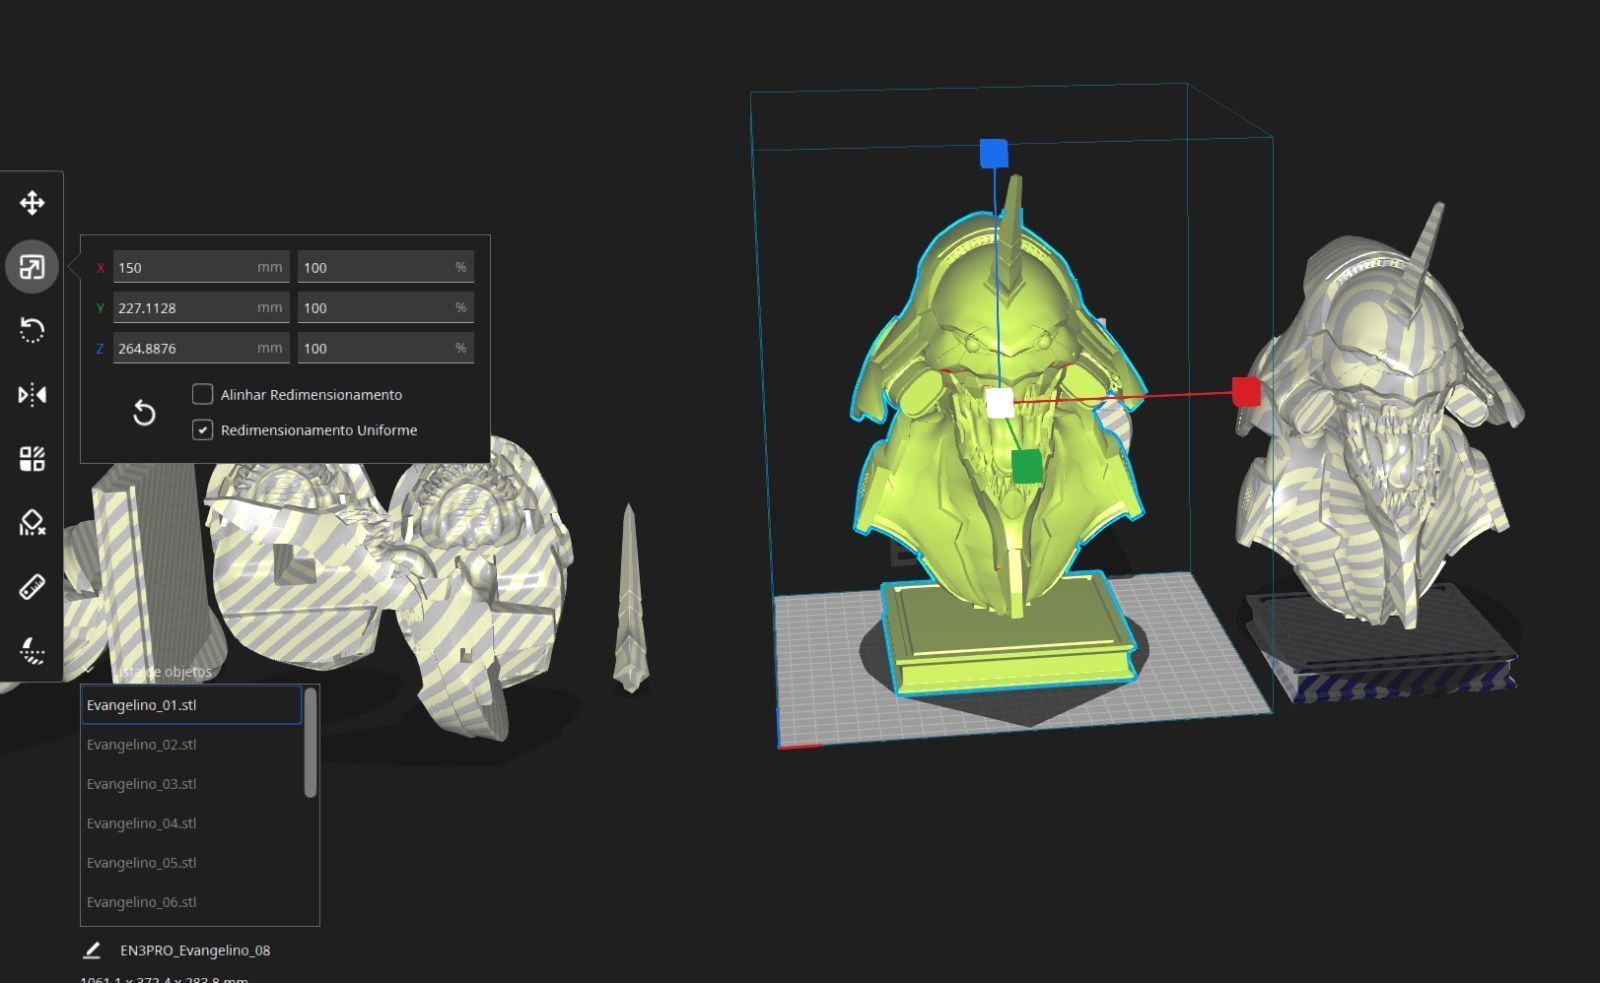Viewport: 1600px width, 983px height.
Task: Select the thin spike model piece
Action: click(x=629, y=598)
